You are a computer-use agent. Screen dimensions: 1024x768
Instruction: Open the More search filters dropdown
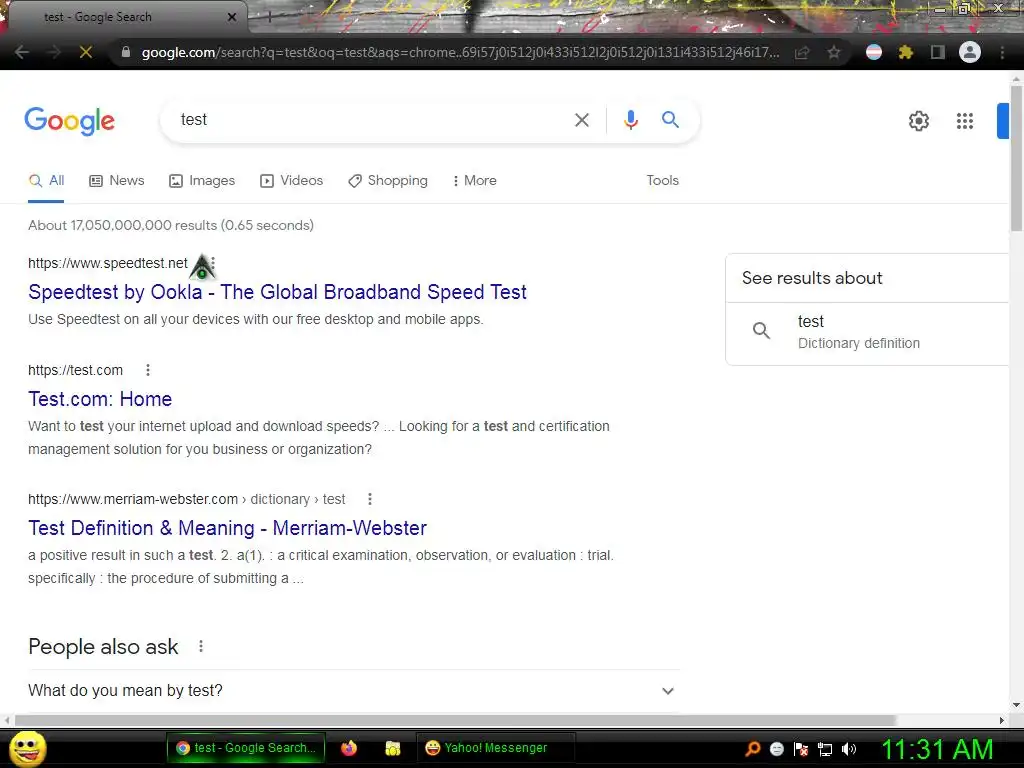point(475,181)
